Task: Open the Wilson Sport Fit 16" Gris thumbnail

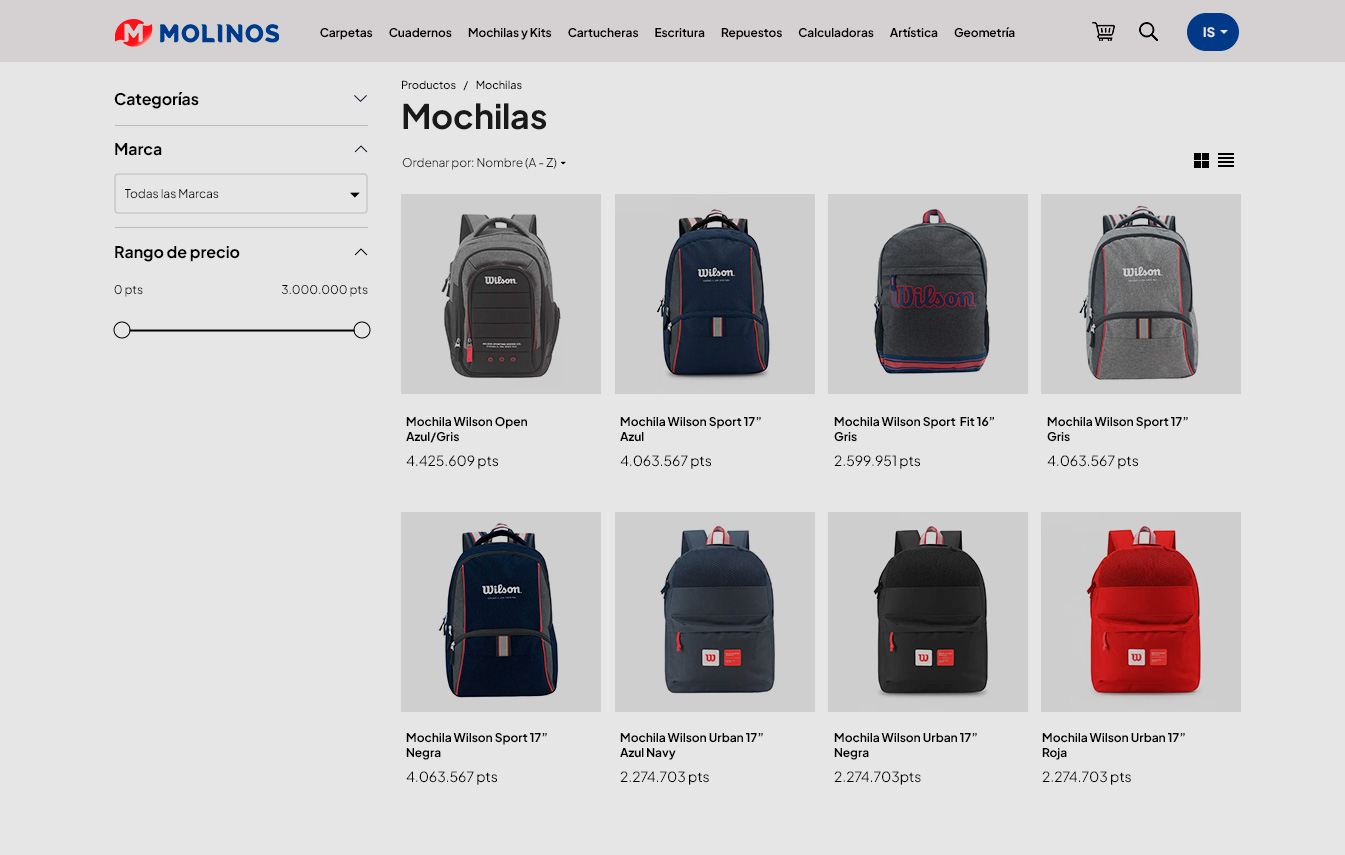Action: 928,294
